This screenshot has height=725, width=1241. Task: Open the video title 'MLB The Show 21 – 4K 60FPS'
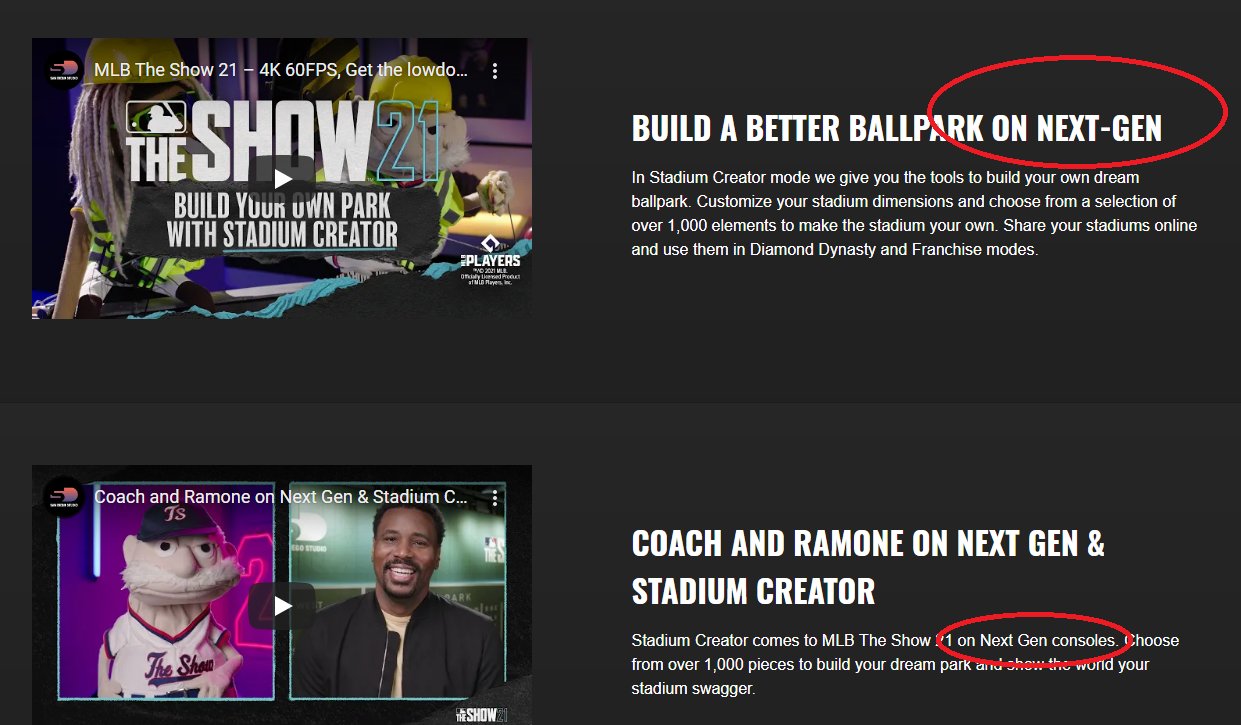pyautogui.click(x=281, y=71)
